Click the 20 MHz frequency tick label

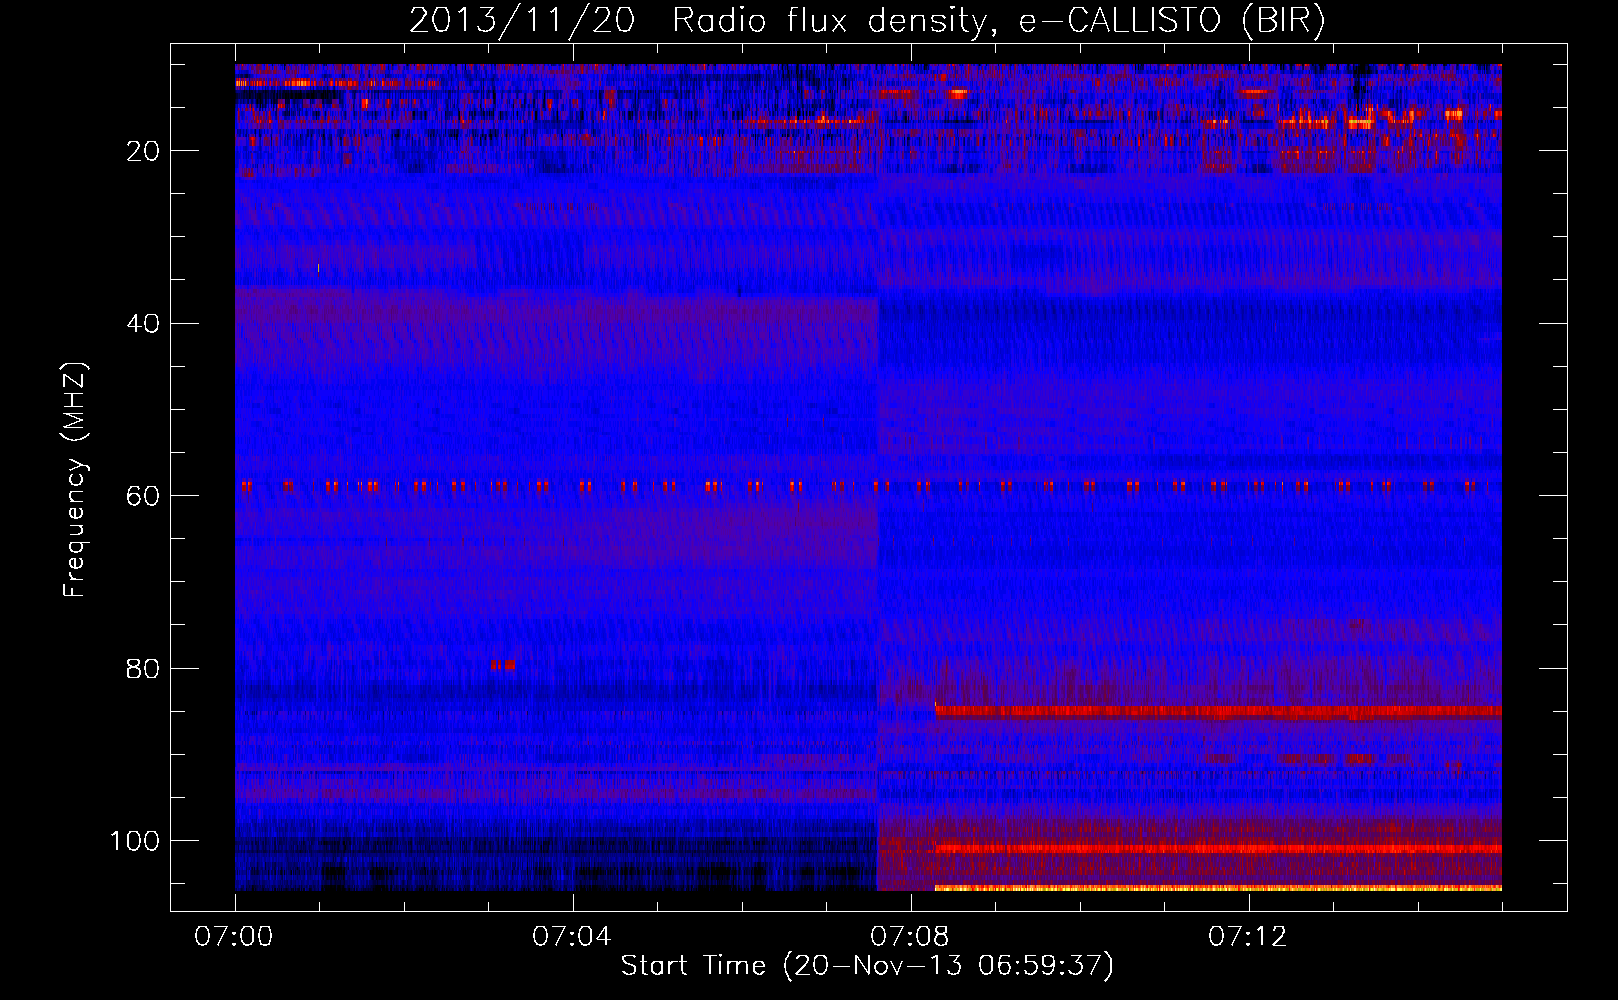[144, 151]
